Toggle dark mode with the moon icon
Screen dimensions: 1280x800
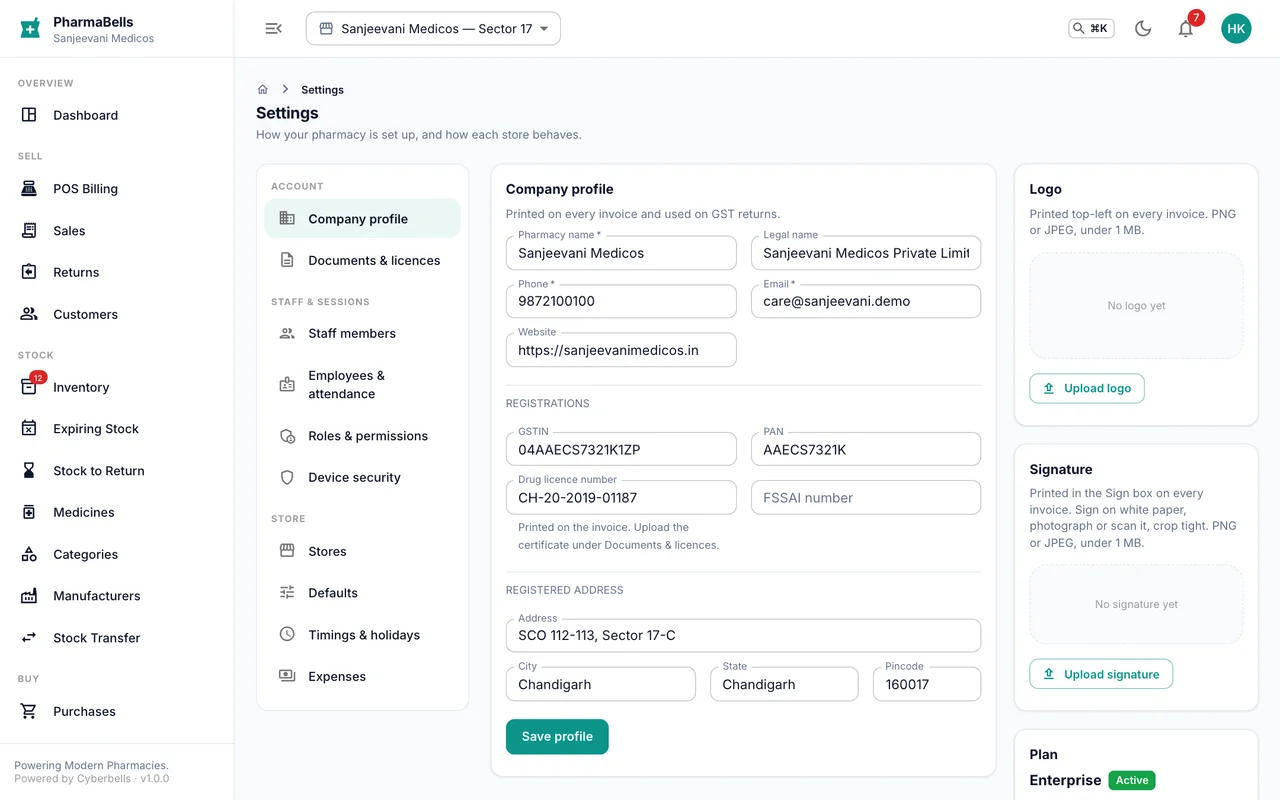pyautogui.click(x=1143, y=28)
